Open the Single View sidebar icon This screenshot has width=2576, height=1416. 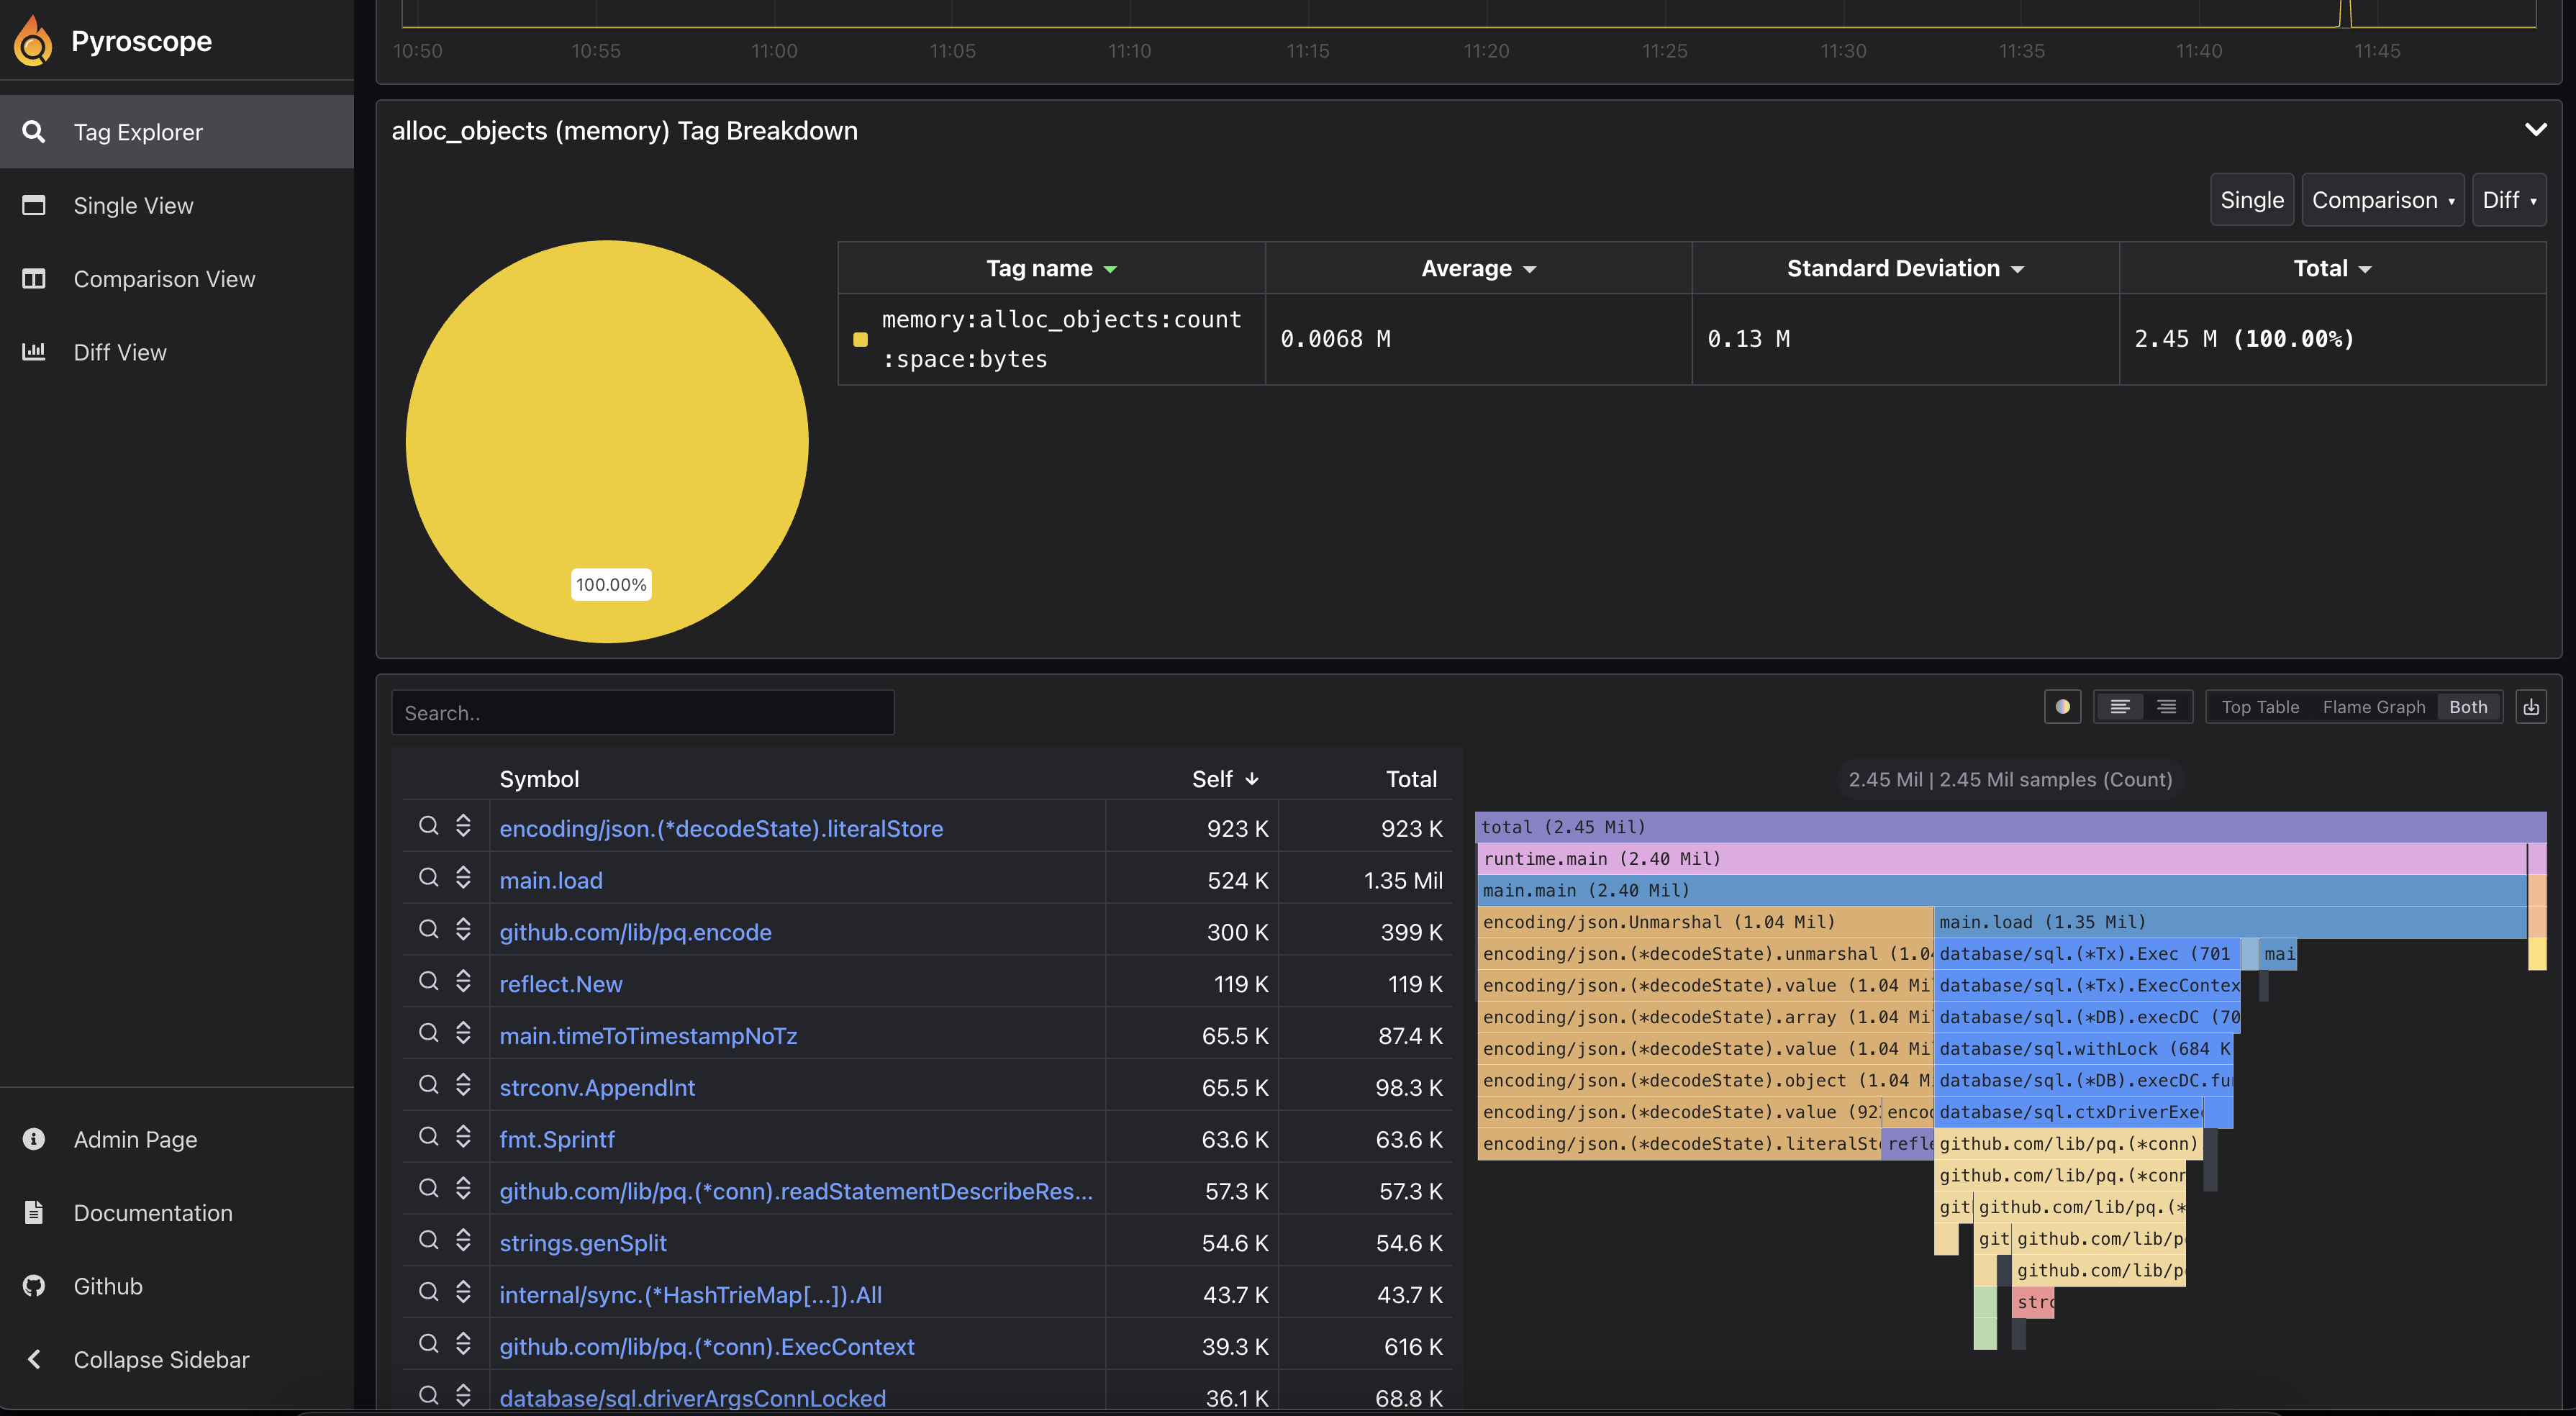(34, 205)
